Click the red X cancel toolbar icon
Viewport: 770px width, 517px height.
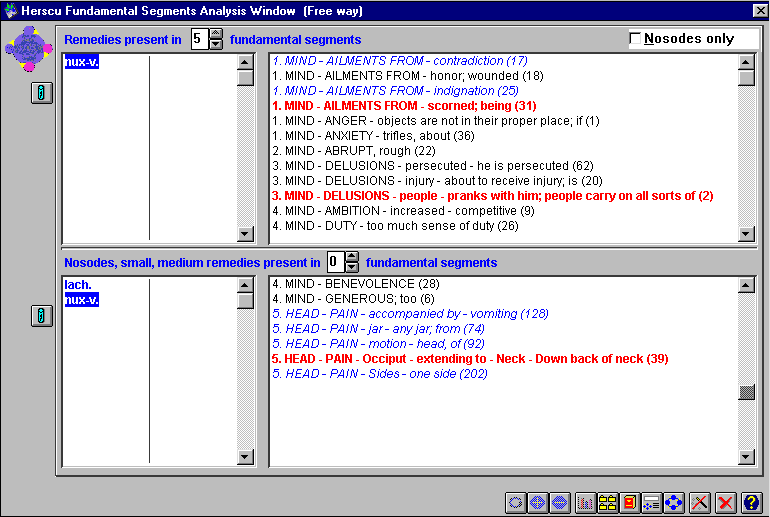click(725, 503)
